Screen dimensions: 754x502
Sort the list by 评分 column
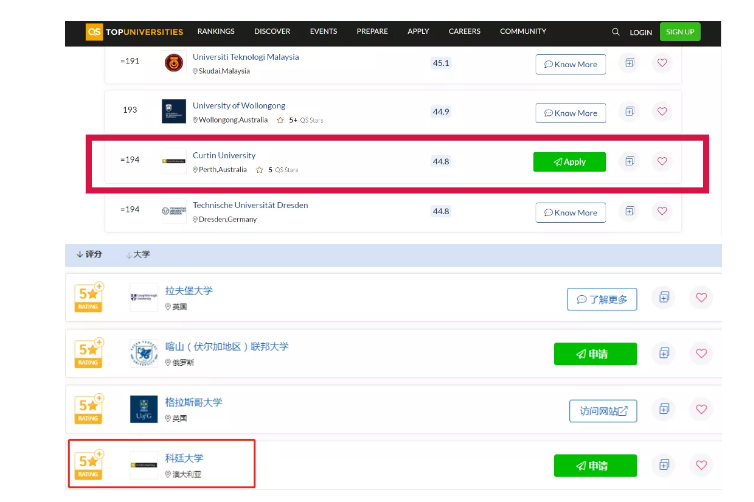pyautogui.click(x=89, y=254)
